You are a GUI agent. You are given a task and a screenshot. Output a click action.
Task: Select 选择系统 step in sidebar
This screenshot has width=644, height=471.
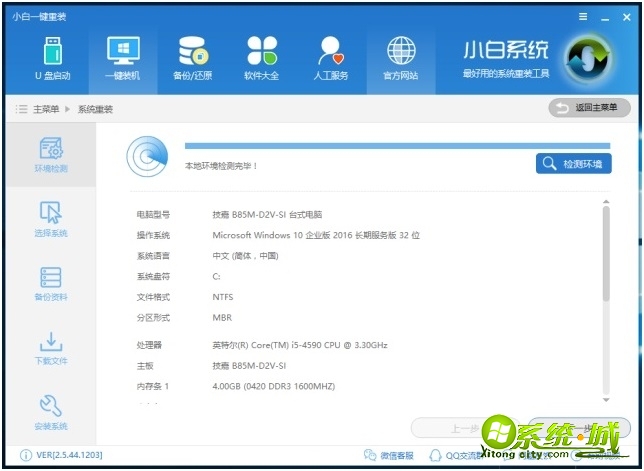[51, 219]
